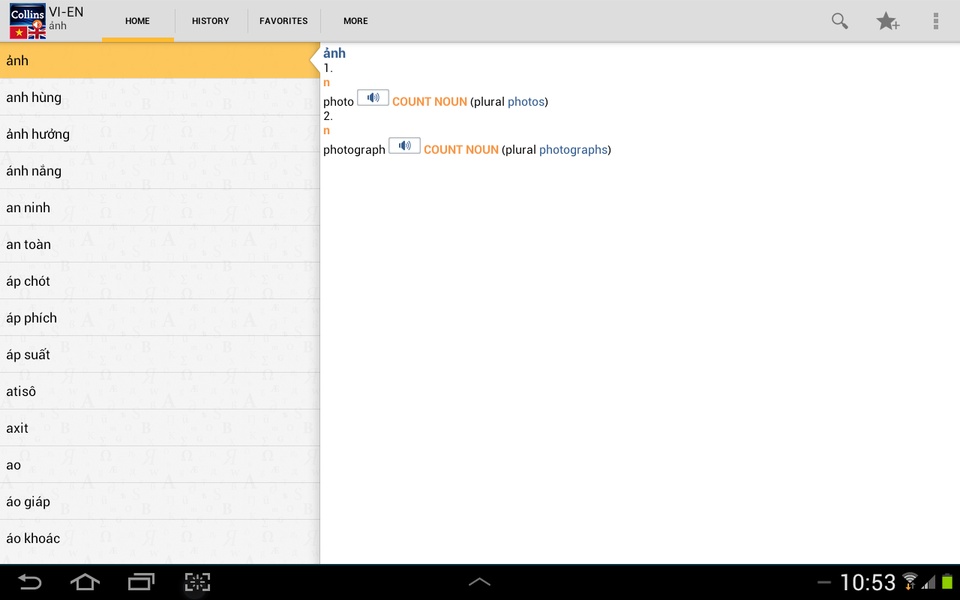Select "an ninh" in the word list
This screenshot has width=960, height=600.
point(160,208)
